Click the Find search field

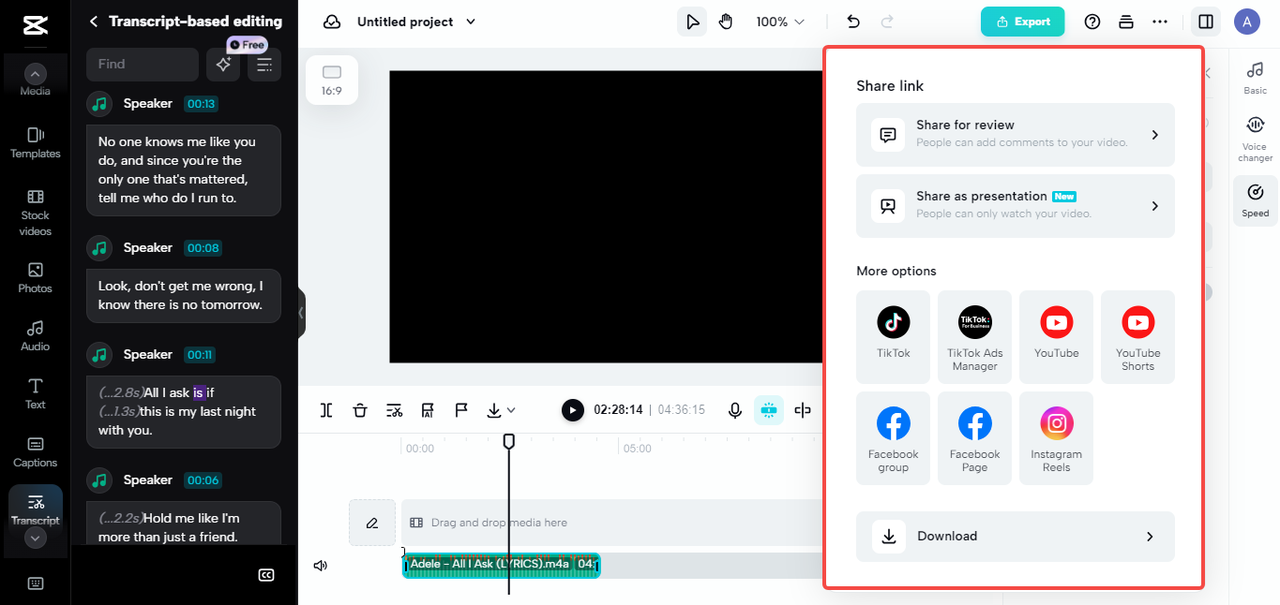(x=142, y=64)
